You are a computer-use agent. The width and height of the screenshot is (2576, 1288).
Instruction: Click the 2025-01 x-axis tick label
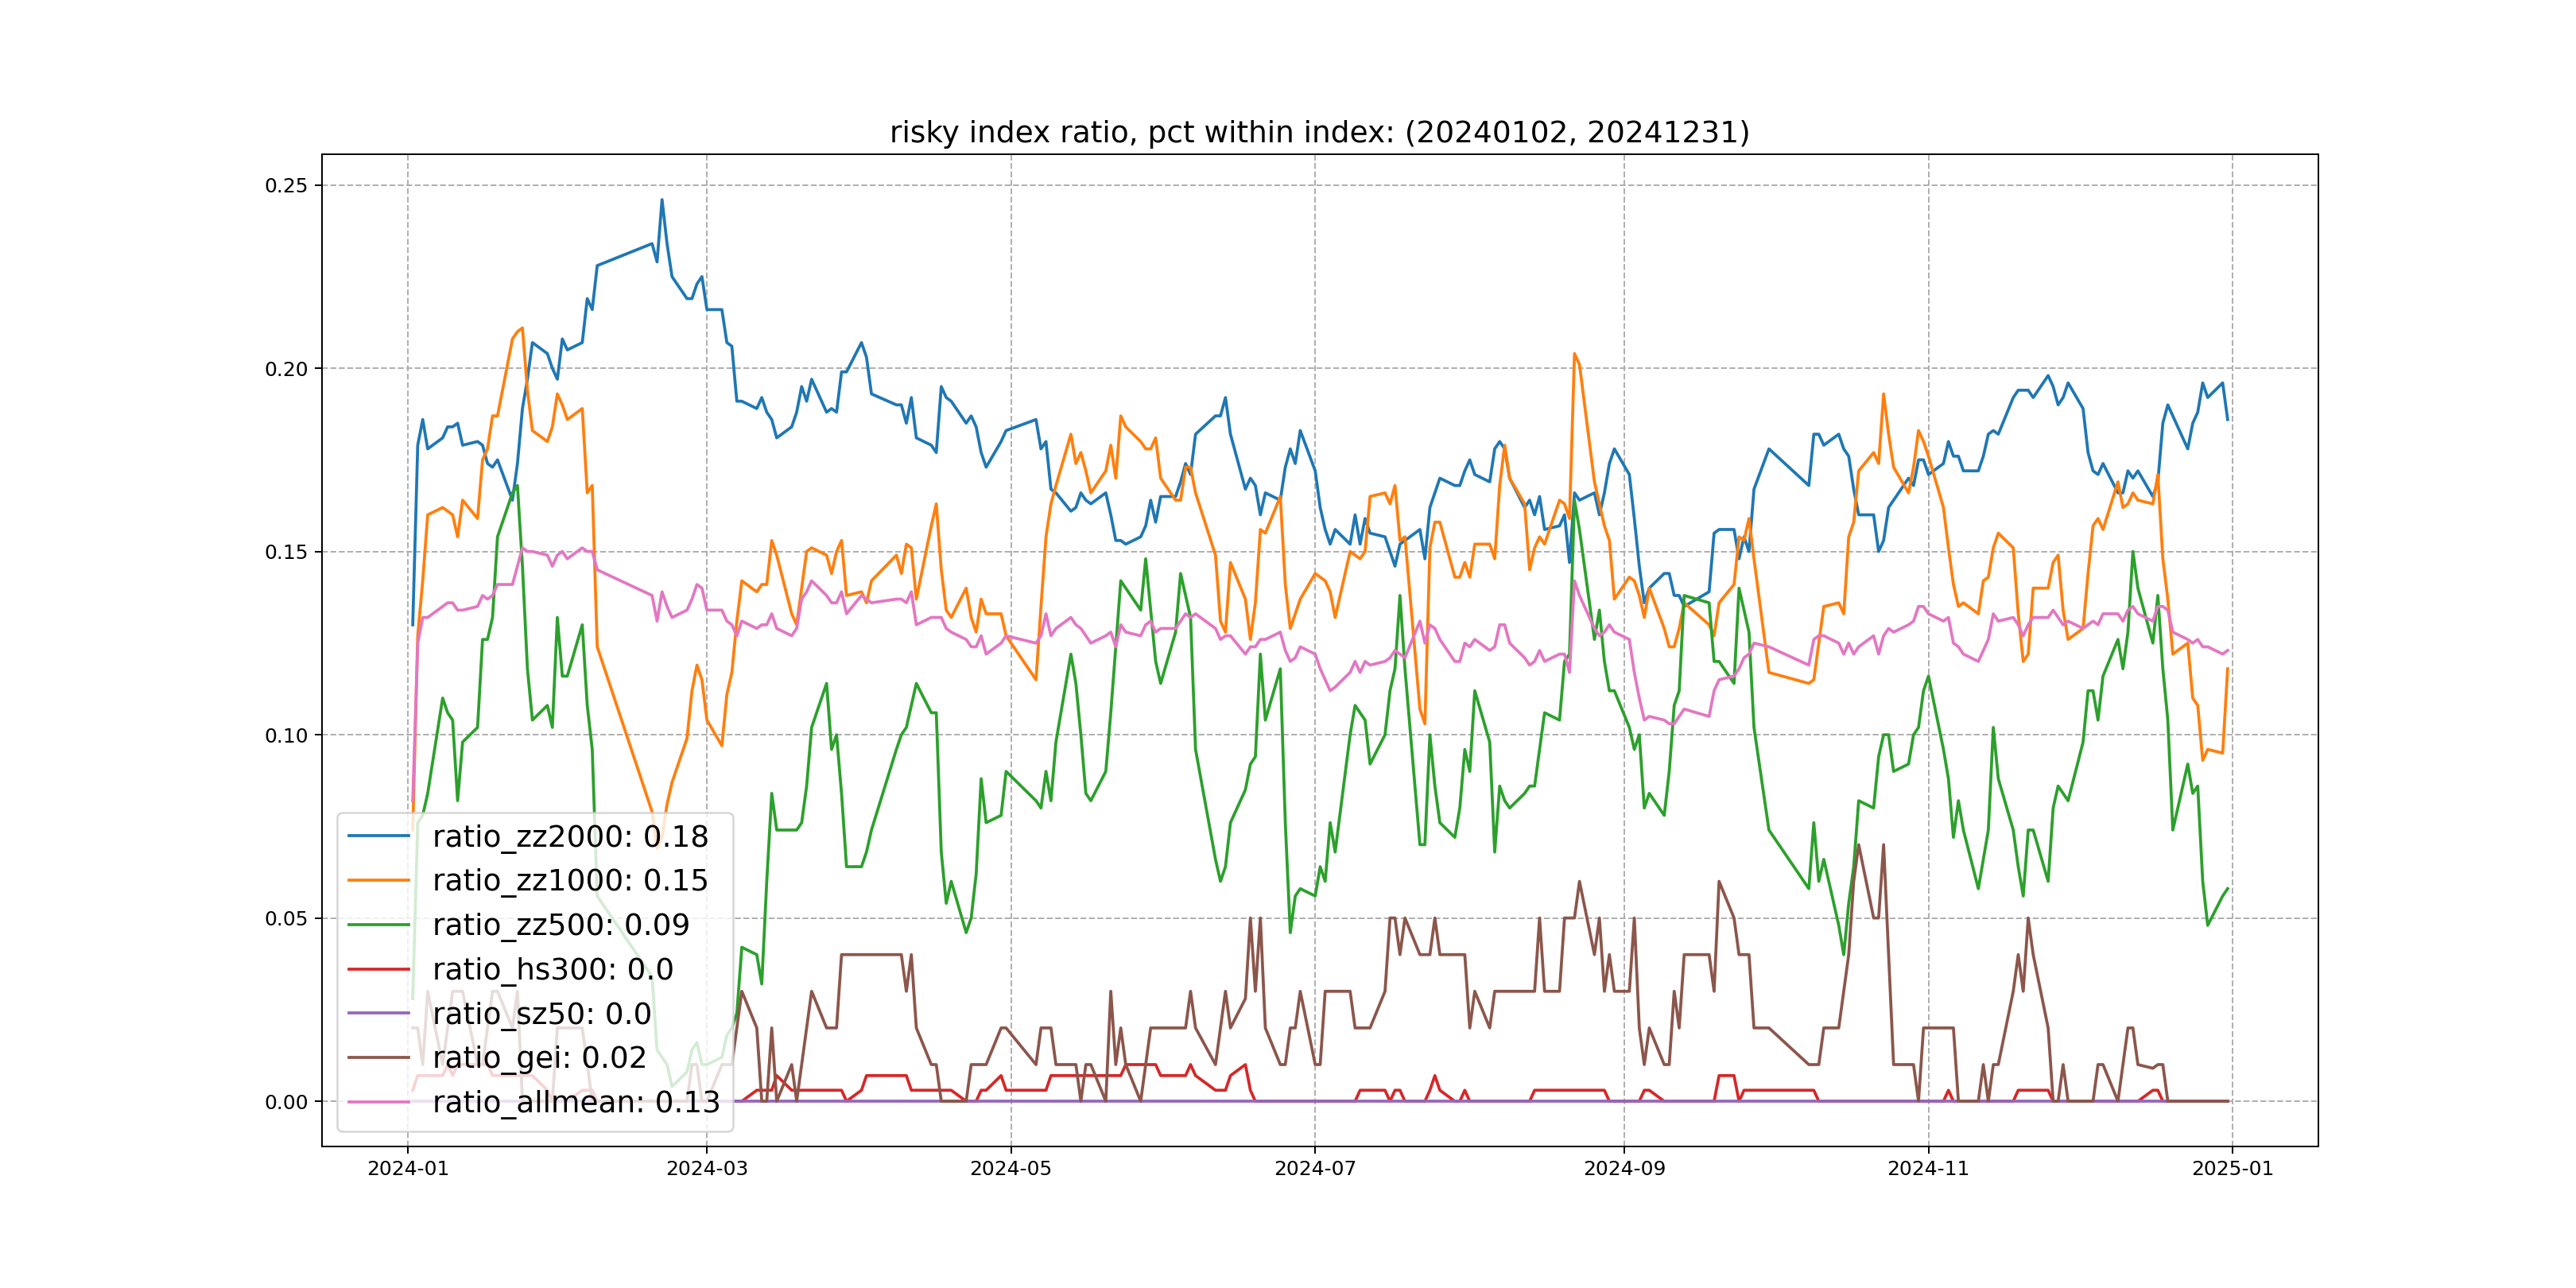[x=2232, y=1169]
